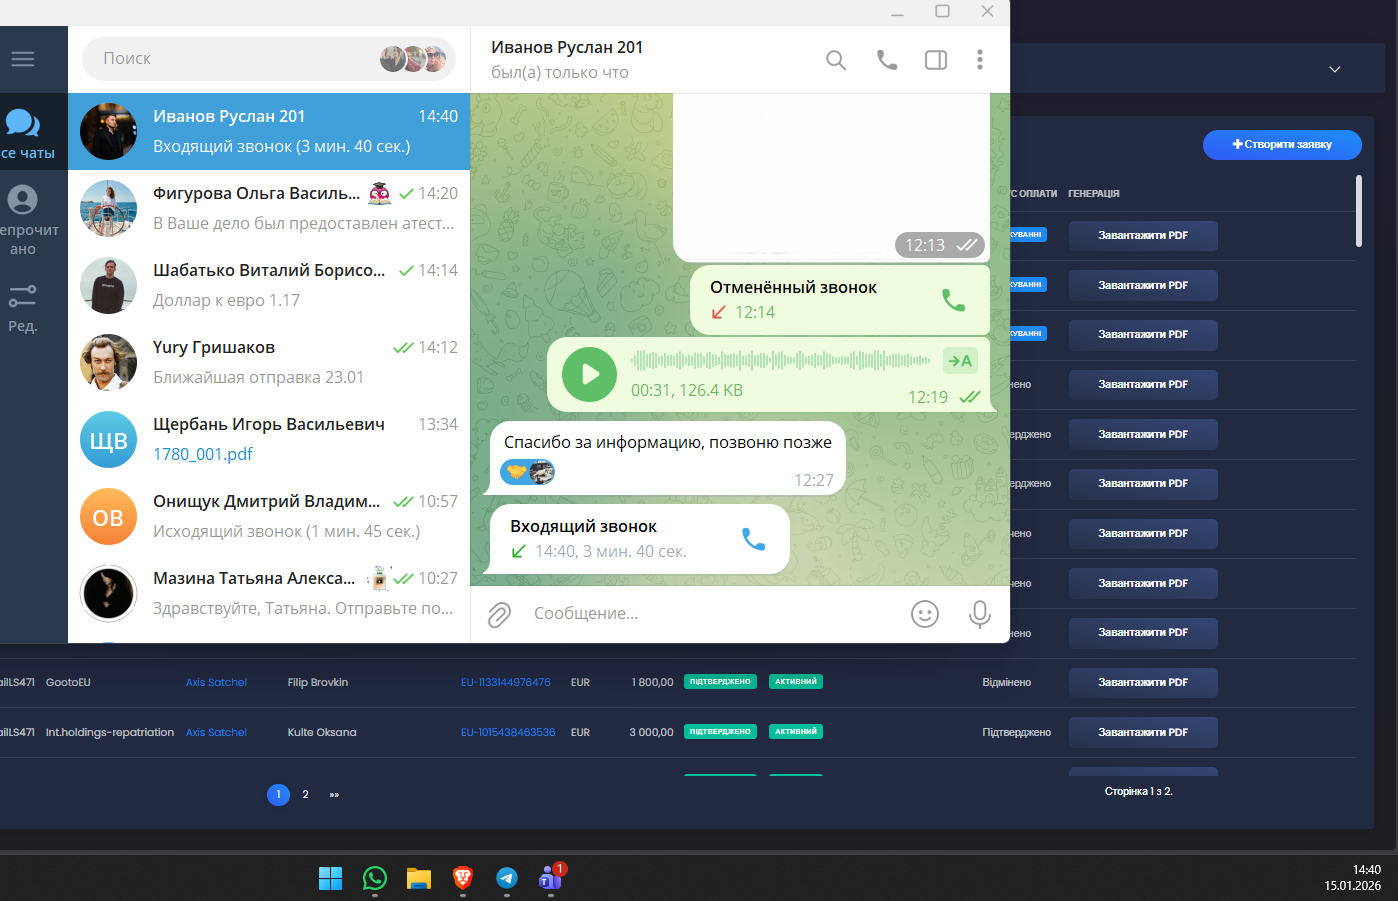
Task: Open the Иванов Руслан 201 chat
Action: (269, 132)
